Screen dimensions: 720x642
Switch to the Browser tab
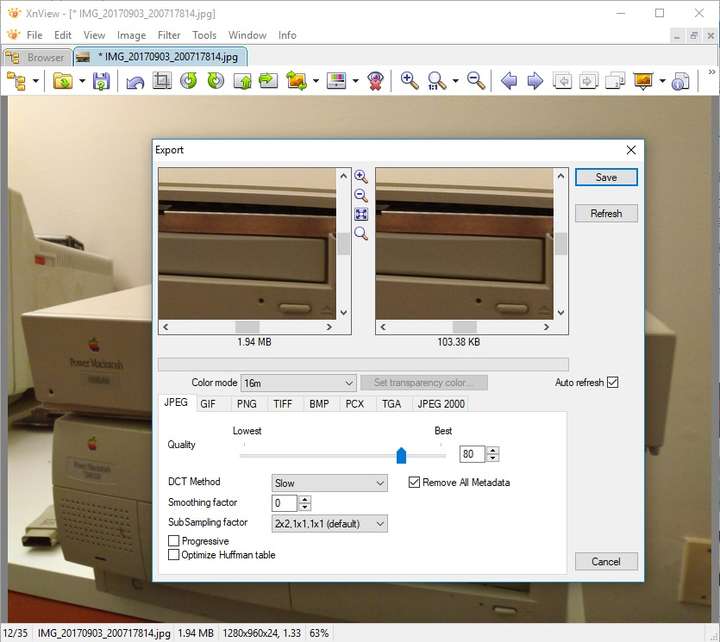tap(38, 57)
